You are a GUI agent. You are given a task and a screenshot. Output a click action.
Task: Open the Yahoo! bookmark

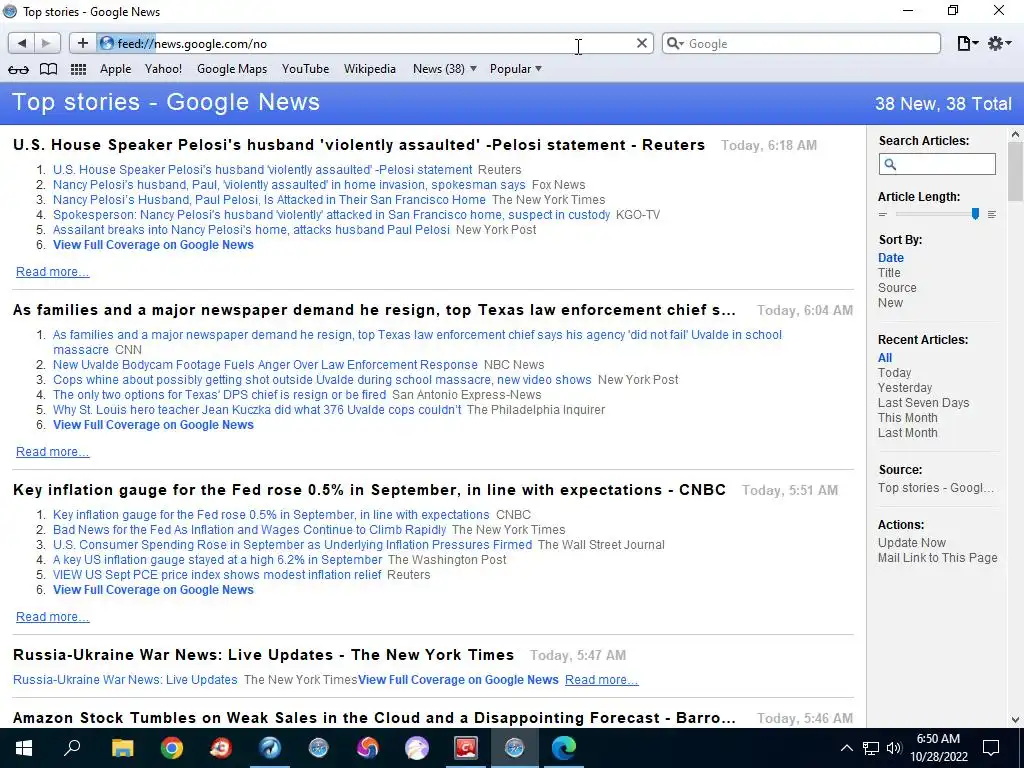tap(163, 69)
